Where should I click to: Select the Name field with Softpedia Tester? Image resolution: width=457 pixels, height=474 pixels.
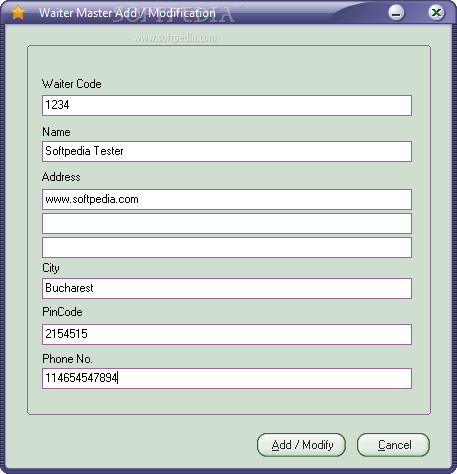point(227,151)
